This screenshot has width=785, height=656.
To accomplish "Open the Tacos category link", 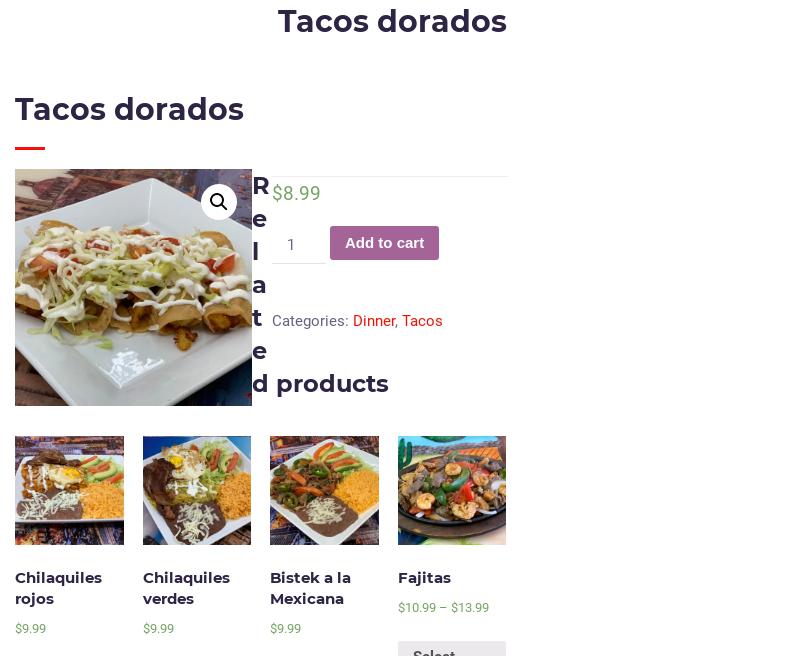I will (x=422, y=320).
